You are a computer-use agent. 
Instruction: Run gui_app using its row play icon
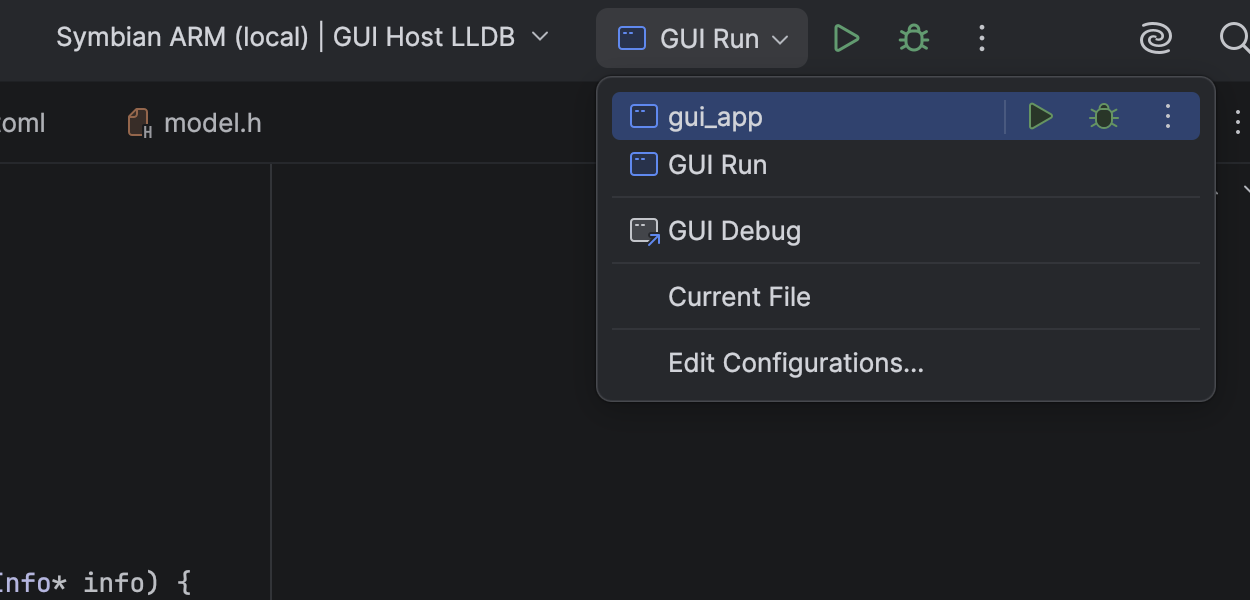1040,117
